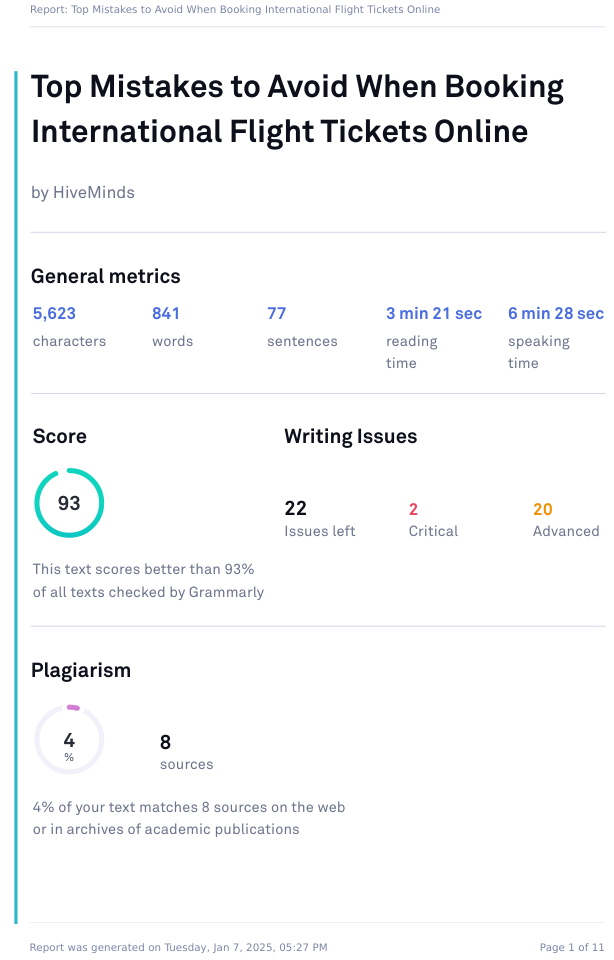Click the 'Critical' label
614x960 pixels.
tap(433, 531)
